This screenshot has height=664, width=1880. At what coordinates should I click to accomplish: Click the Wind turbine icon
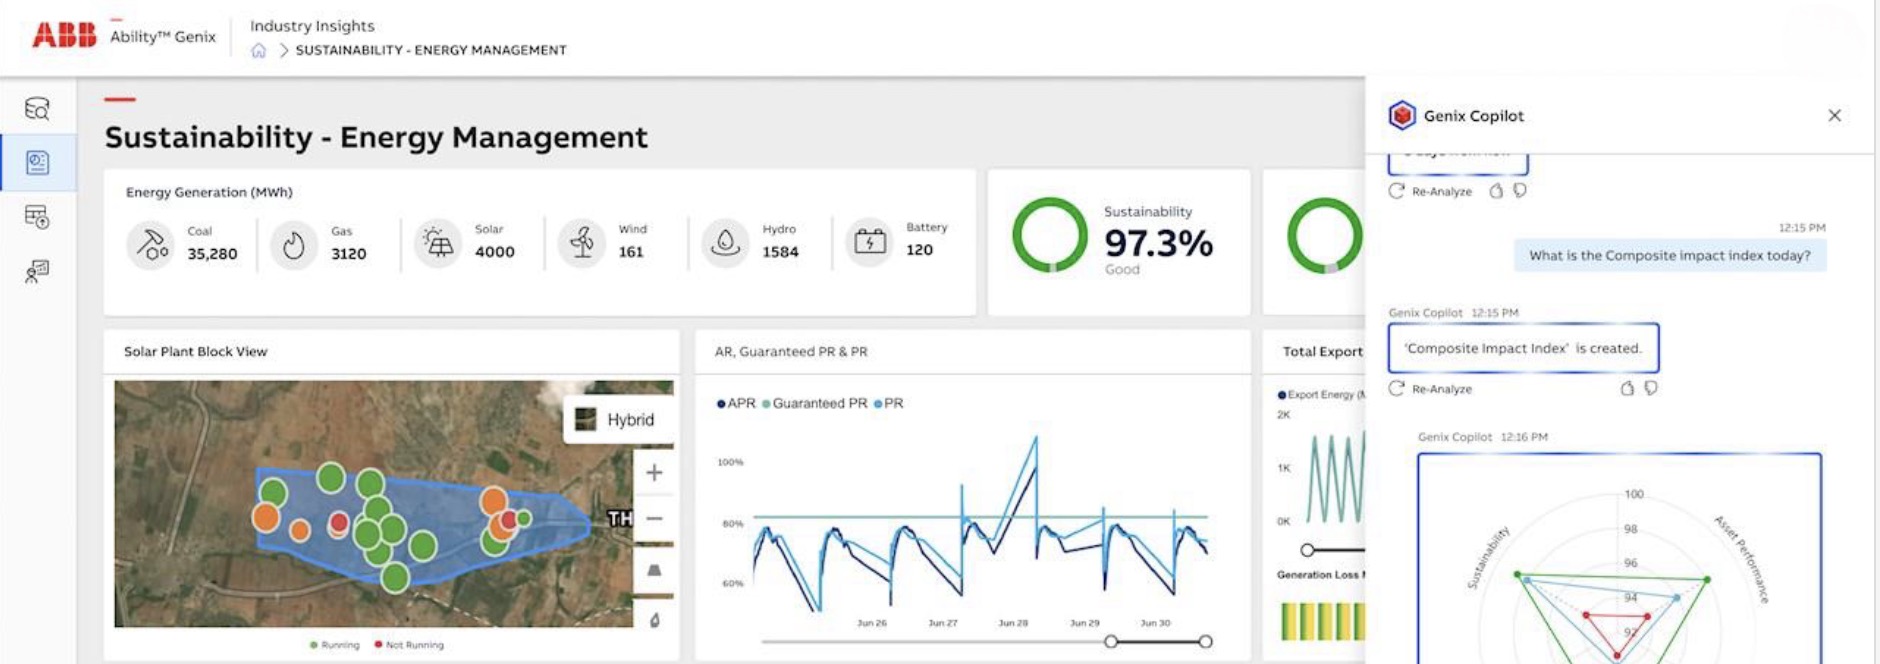pos(582,243)
